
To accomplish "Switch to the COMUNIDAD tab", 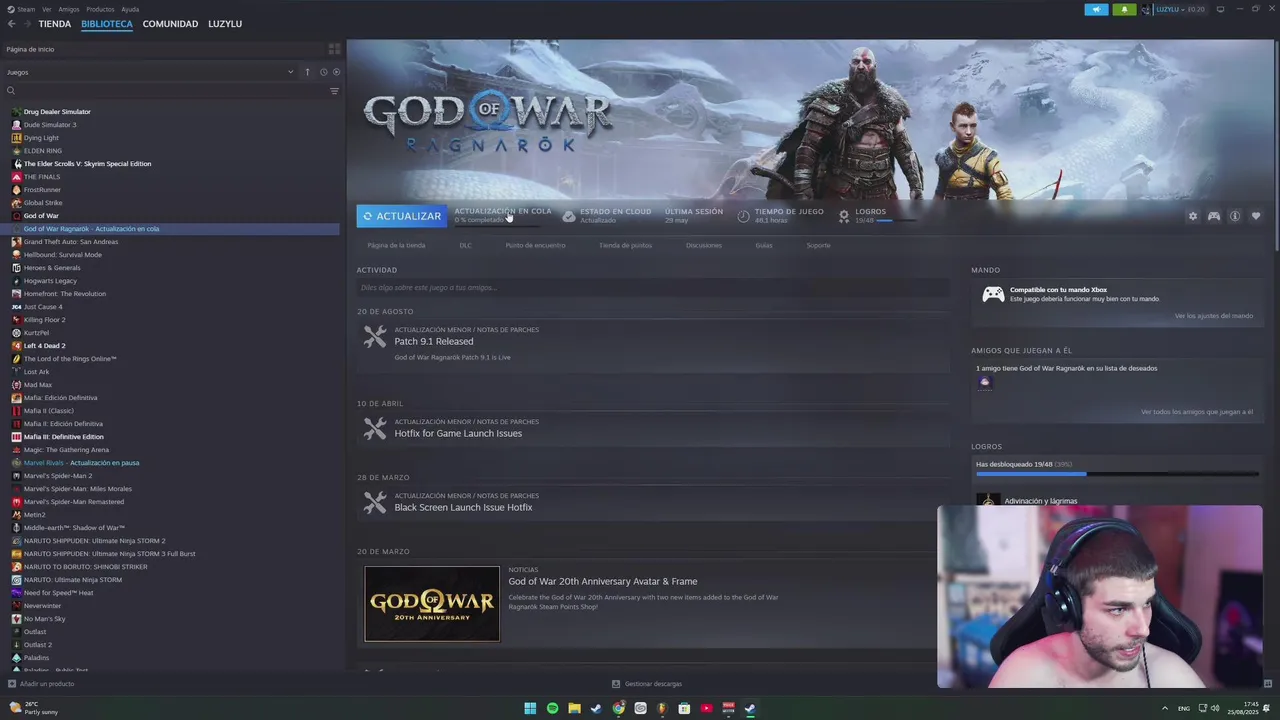I will [170, 24].
